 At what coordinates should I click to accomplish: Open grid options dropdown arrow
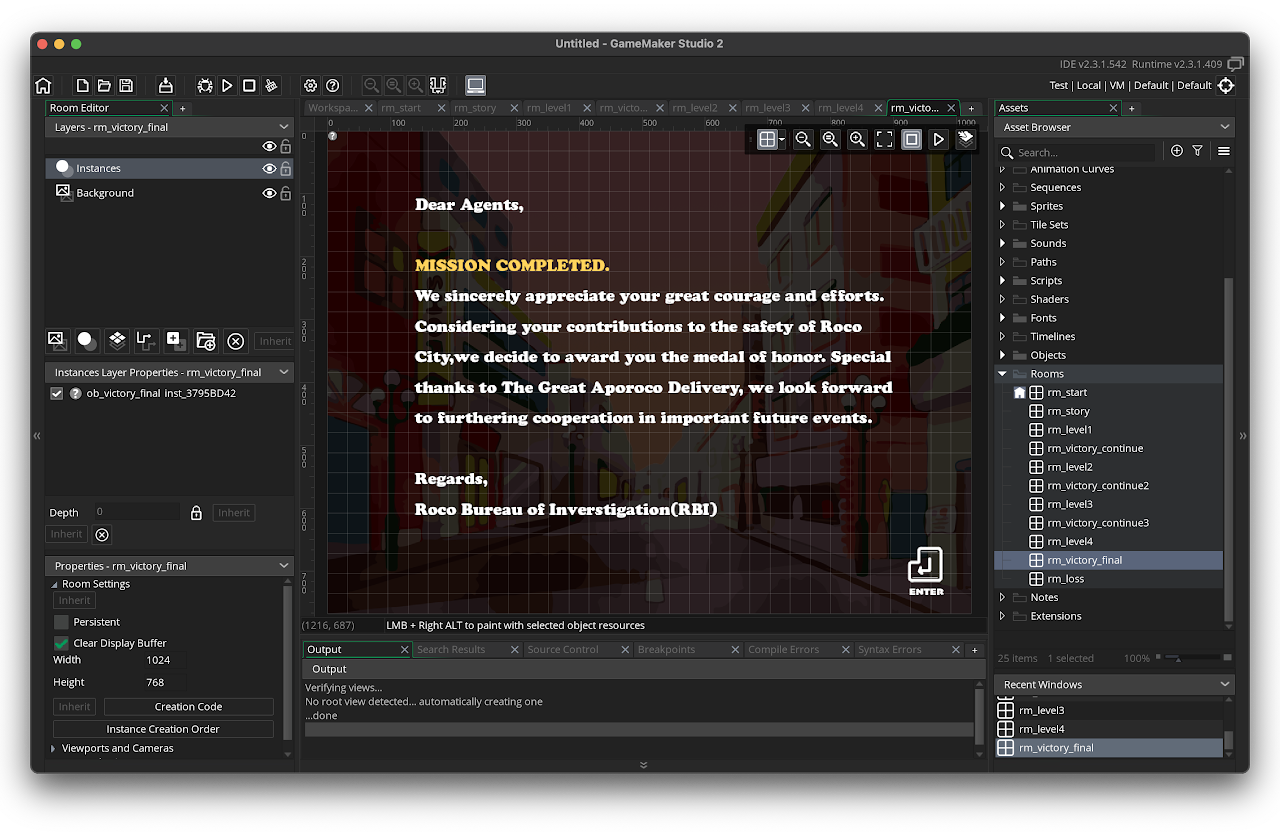point(782,140)
